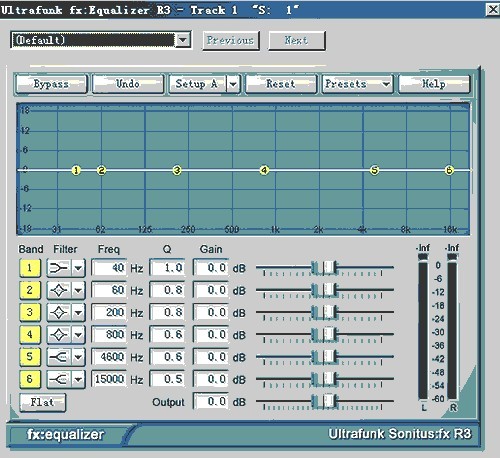
Task: Click the Next preset button
Action: pos(297,41)
